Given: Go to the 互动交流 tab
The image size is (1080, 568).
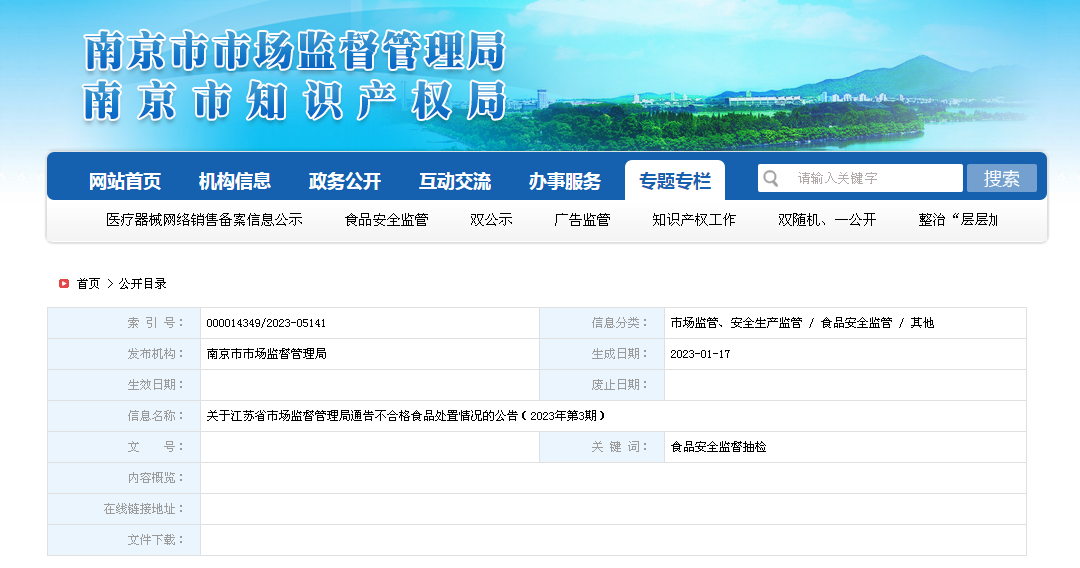Looking at the screenshot, I should (x=455, y=181).
